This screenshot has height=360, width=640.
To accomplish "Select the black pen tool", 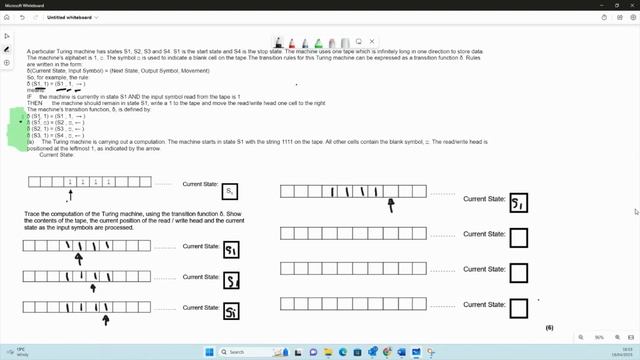I will (279, 42).
